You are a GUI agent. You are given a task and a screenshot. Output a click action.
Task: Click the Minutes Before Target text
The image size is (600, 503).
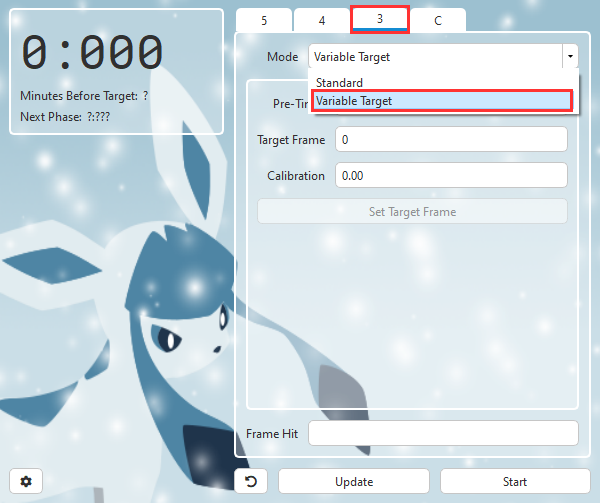click(x=84, y=96)
